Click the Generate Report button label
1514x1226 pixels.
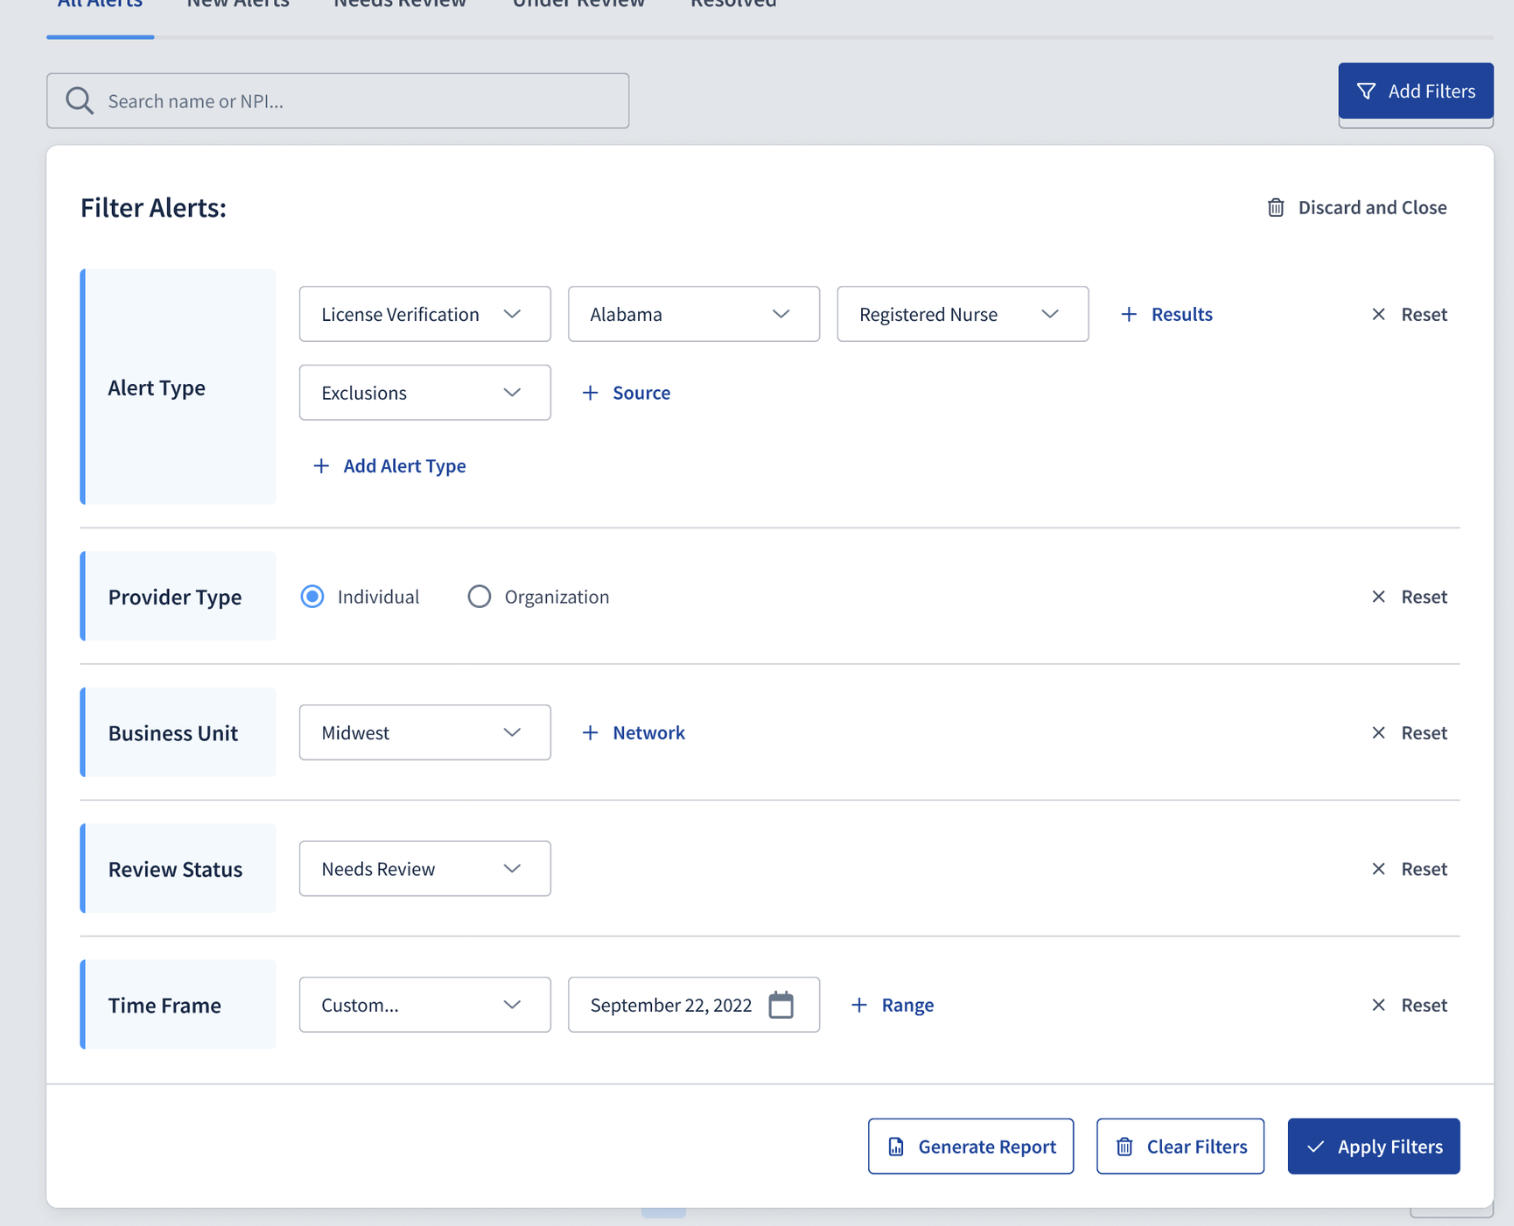[x=987, y=1147]
